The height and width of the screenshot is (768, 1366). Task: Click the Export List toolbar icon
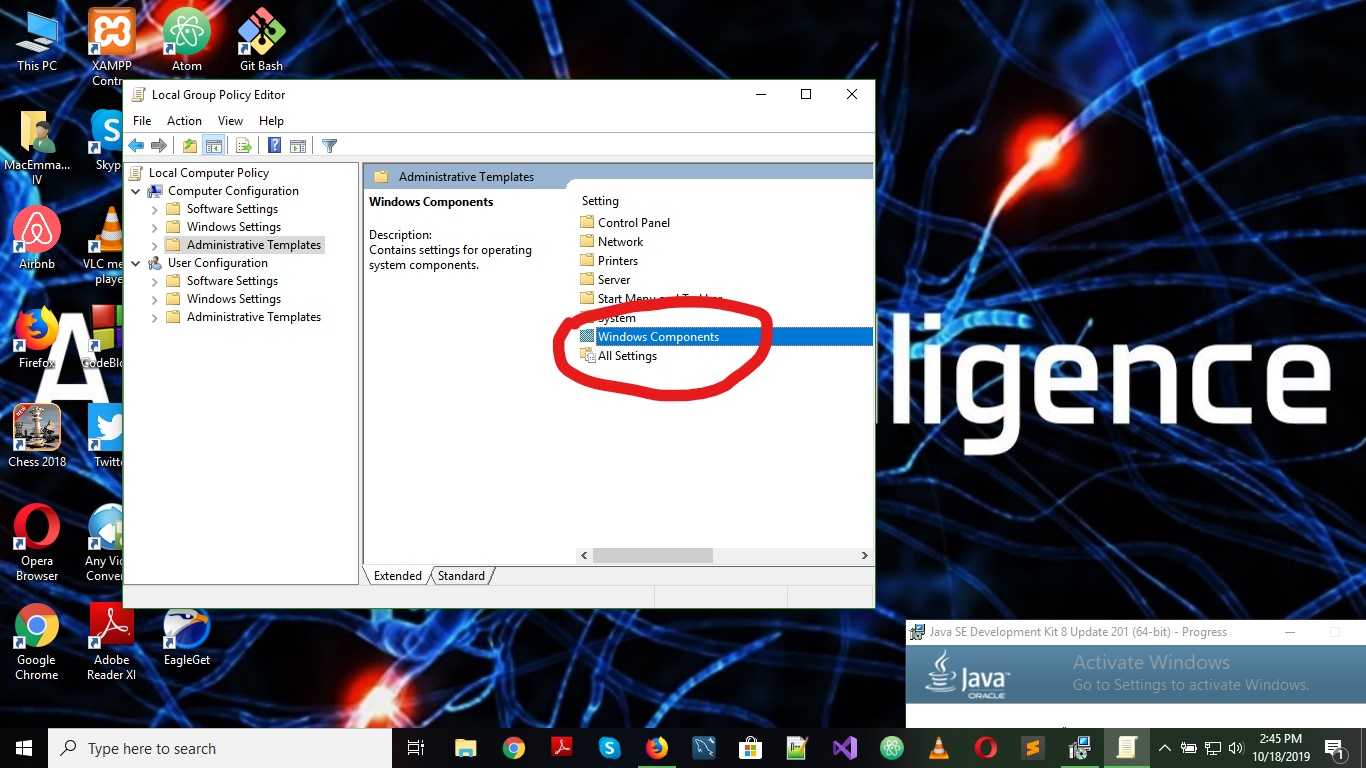pyautogui.click(x=243, y=146)
